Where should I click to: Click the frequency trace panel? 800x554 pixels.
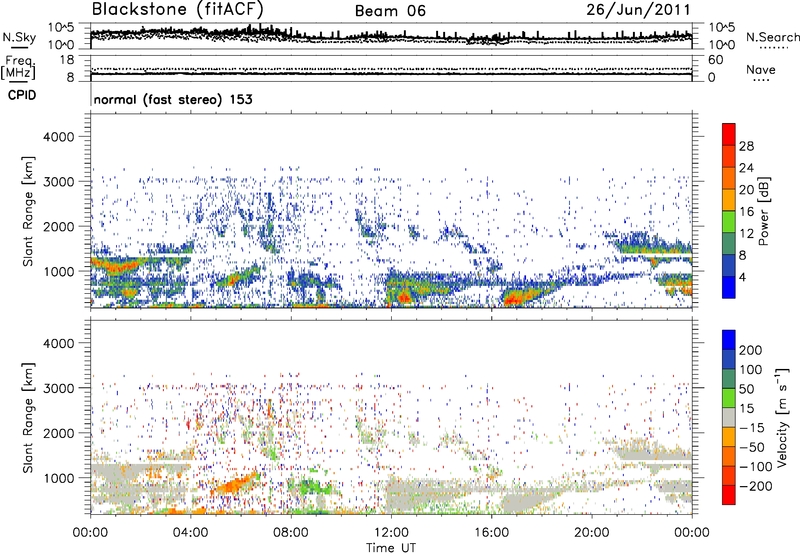[391, 67]
